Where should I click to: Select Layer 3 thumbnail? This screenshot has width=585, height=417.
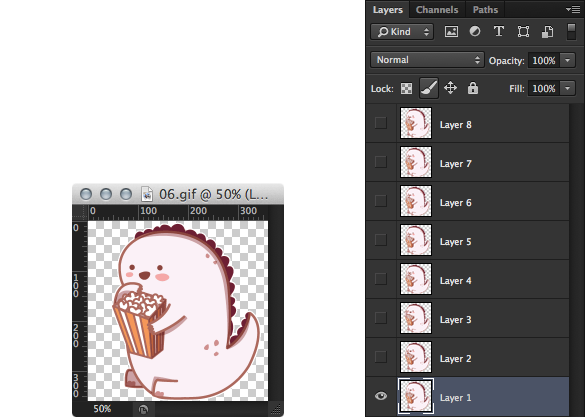click(x=416, y=318)
